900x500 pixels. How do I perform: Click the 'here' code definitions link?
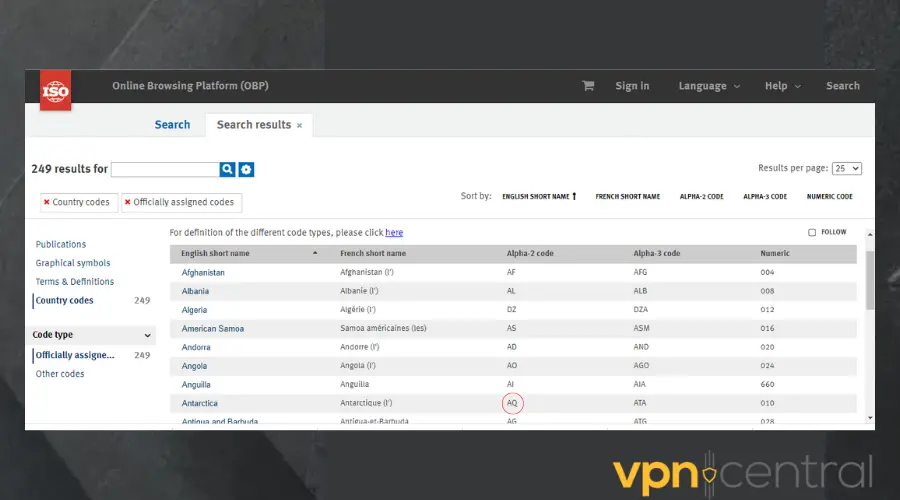tap(394, 233)
